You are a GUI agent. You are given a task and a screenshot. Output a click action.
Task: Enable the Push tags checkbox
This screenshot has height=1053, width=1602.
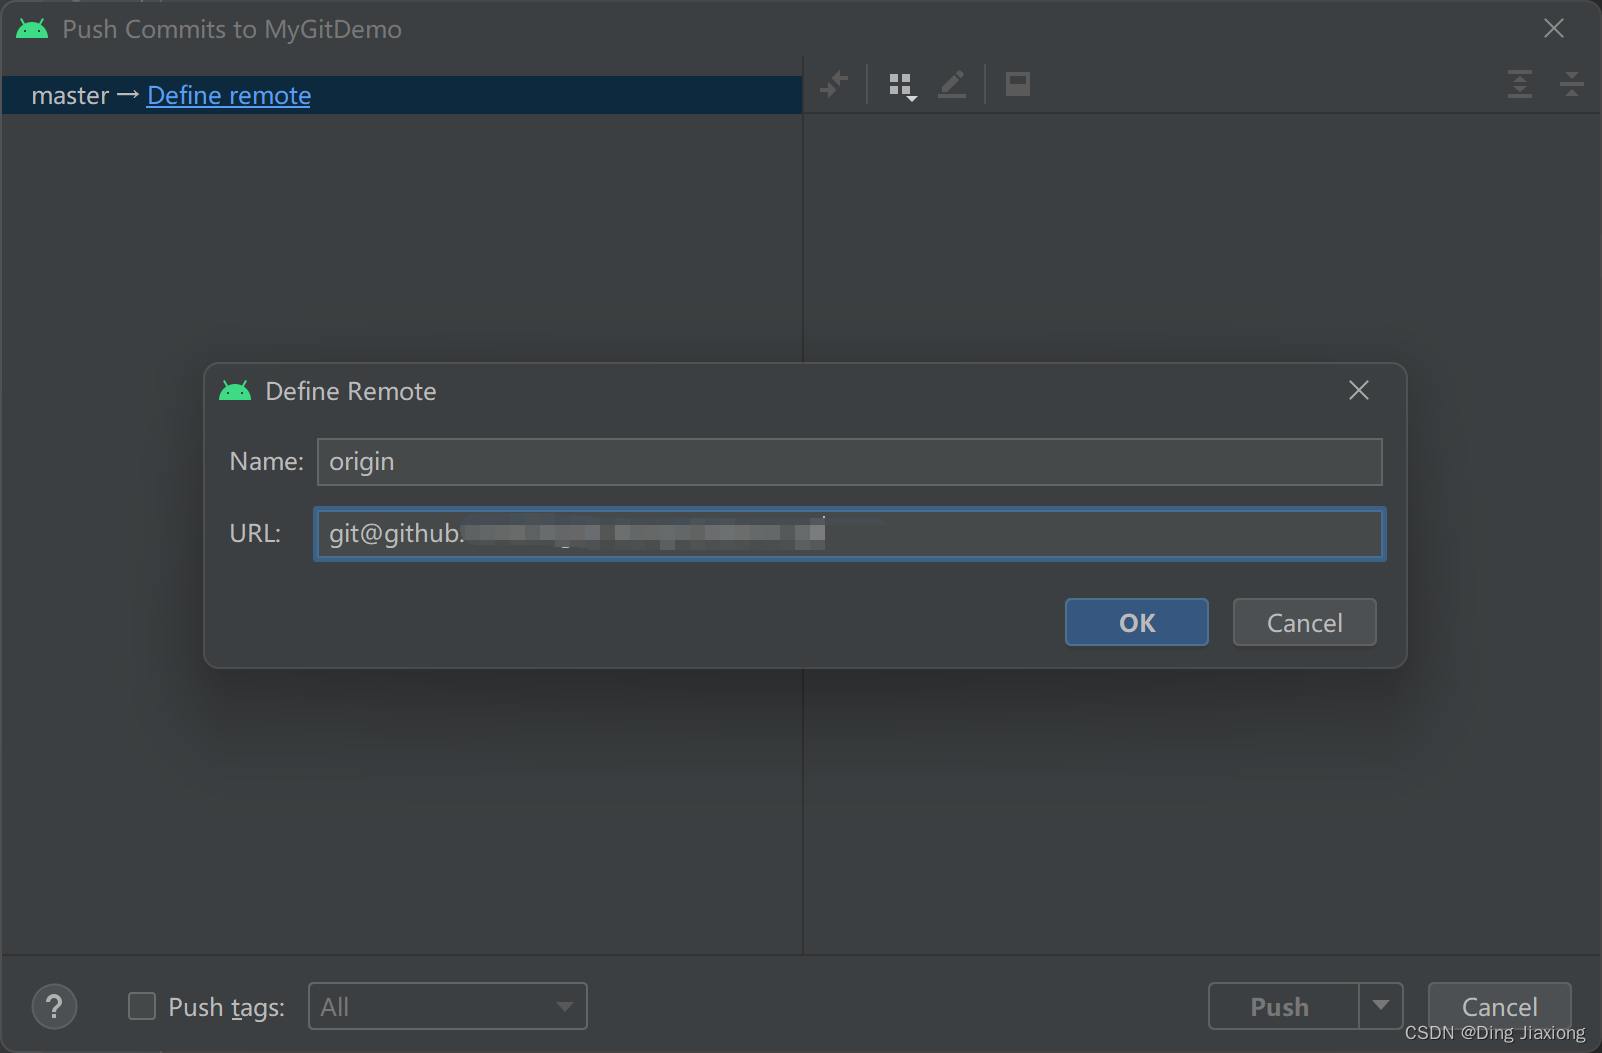coord(142,1006)
